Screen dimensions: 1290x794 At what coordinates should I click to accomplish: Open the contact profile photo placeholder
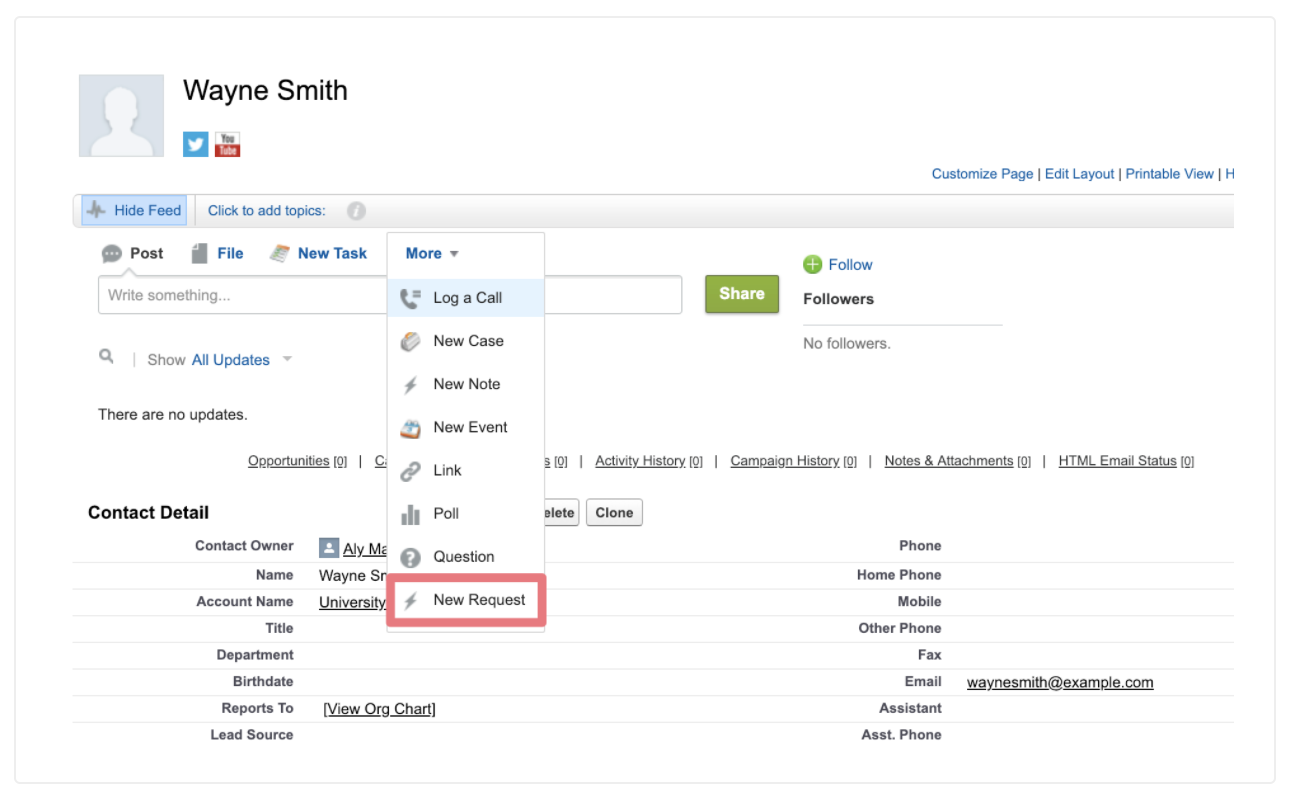[121, 115]
